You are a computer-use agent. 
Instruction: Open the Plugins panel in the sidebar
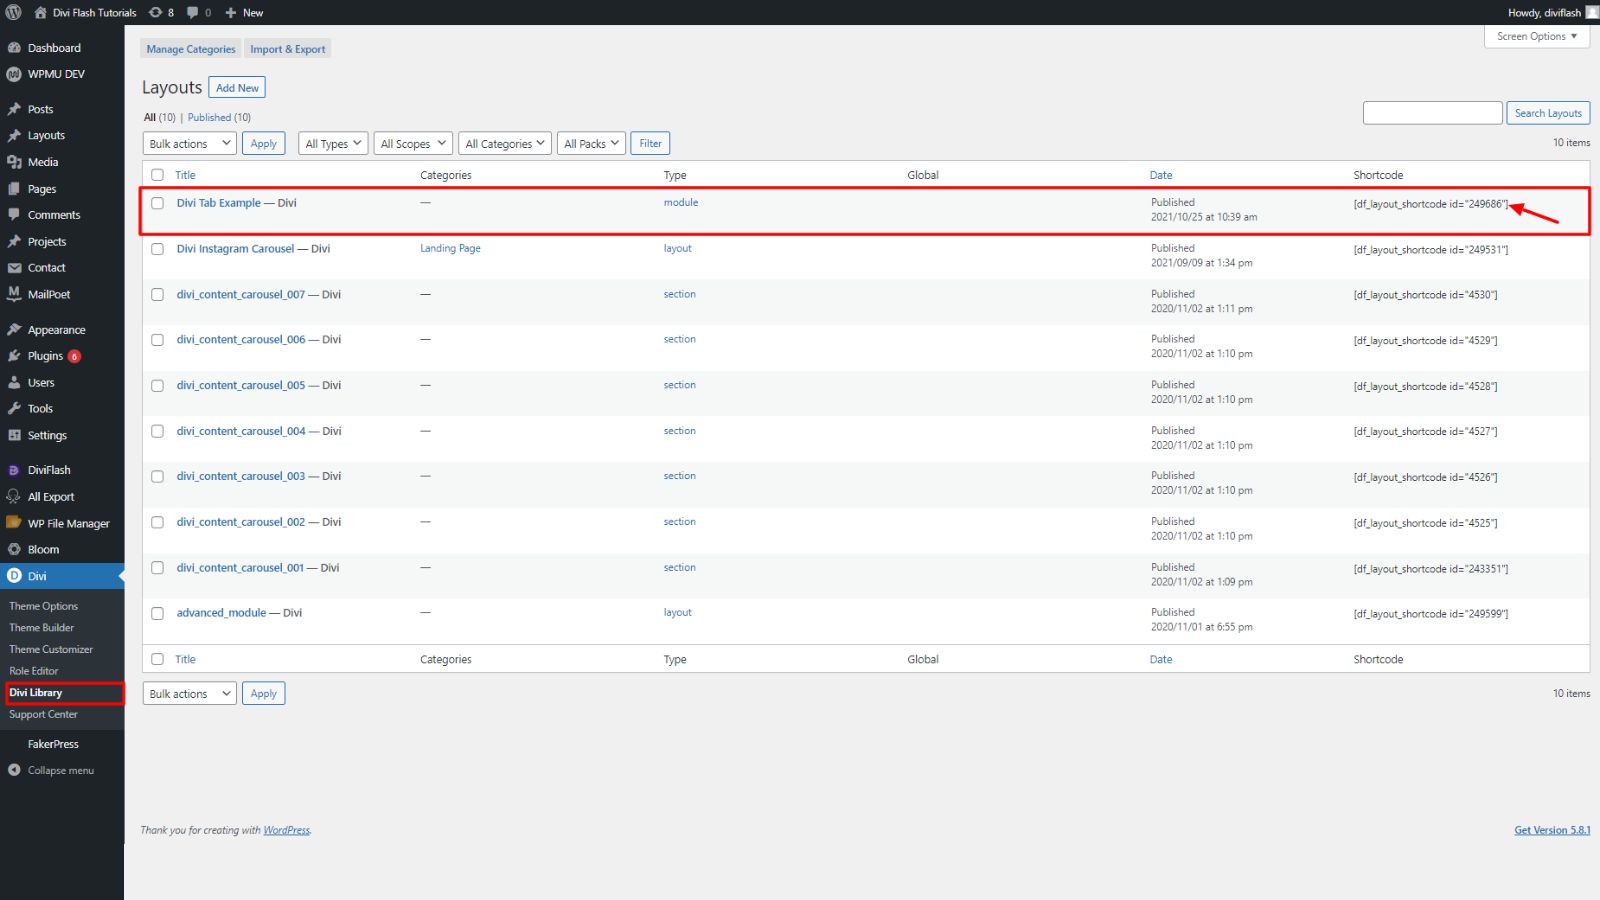point(44,355)
